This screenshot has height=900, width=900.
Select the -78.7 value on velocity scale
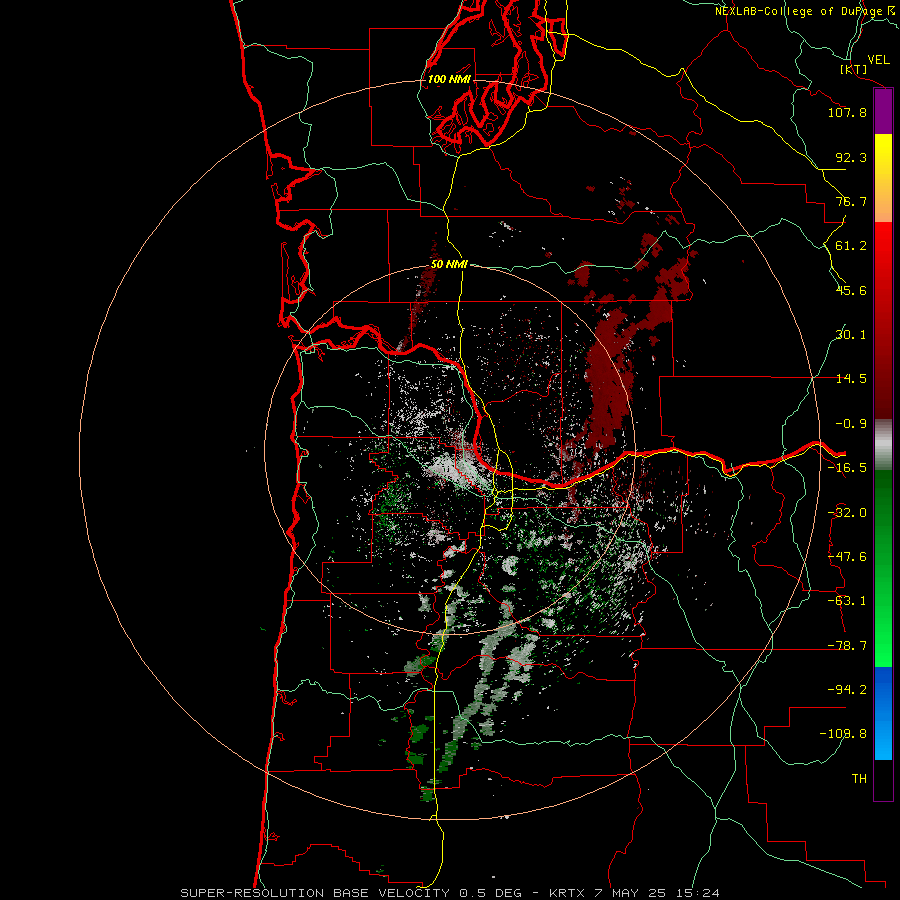(x=847, y=646)
